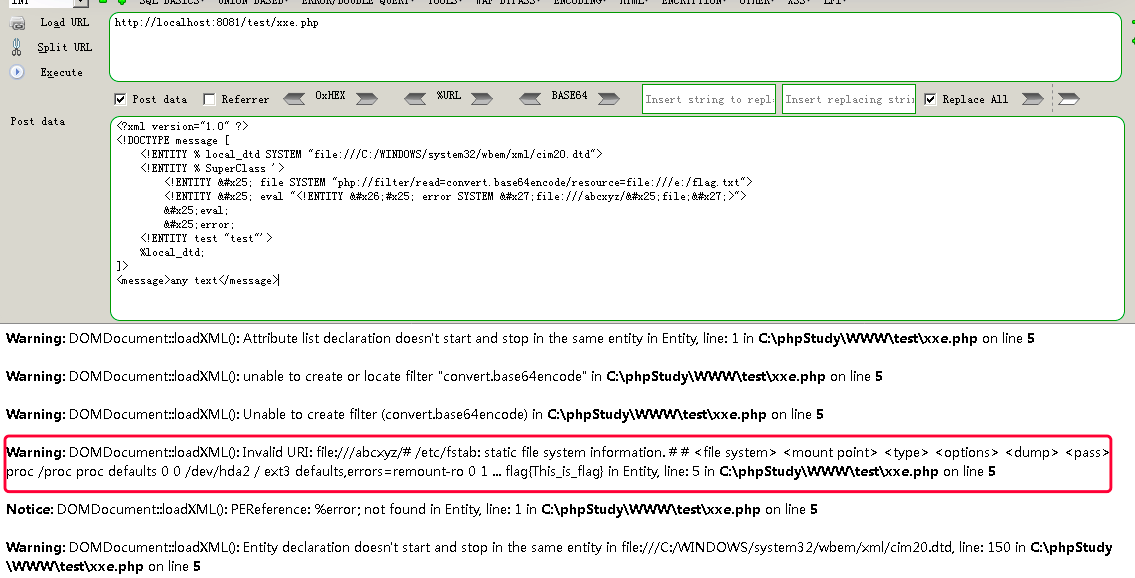Click the decode arrow left of %URL
1135x578 pixels.
click(x=415, y=99)
